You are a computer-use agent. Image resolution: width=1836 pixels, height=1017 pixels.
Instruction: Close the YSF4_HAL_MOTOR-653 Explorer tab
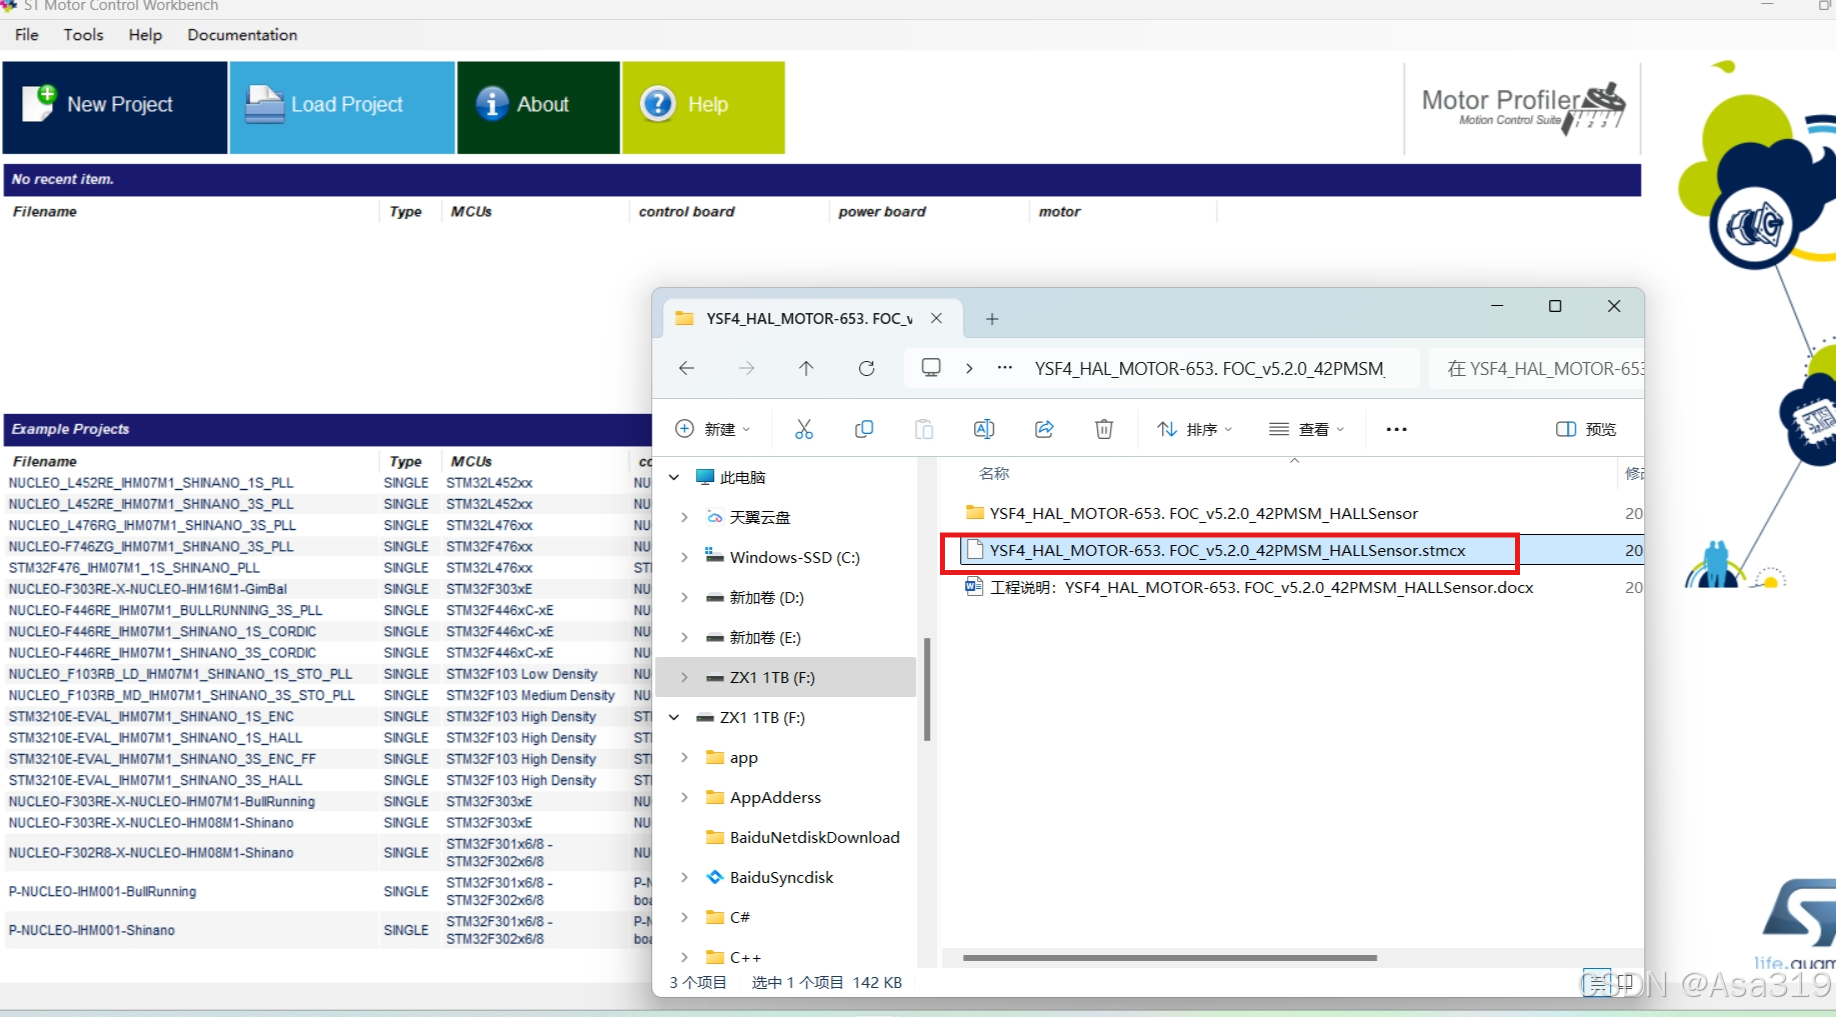pos(936,318)
